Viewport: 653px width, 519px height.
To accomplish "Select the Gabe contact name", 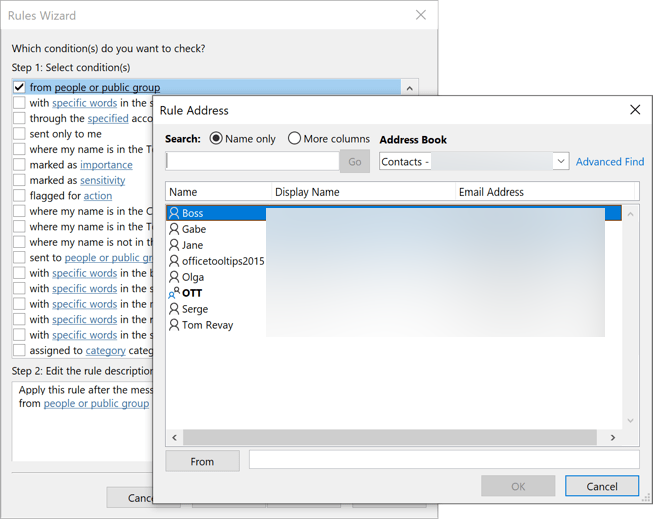I will (x=194, y=229).
